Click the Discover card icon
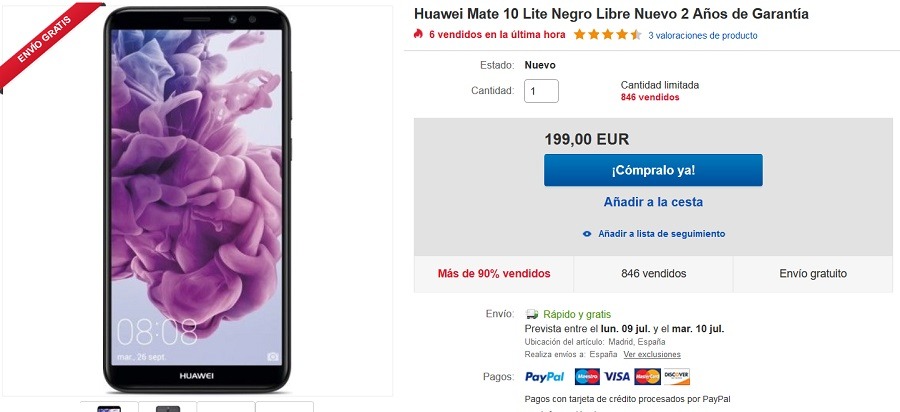The height and width of the screenshot is (412, 900). (x=677, y=377)
